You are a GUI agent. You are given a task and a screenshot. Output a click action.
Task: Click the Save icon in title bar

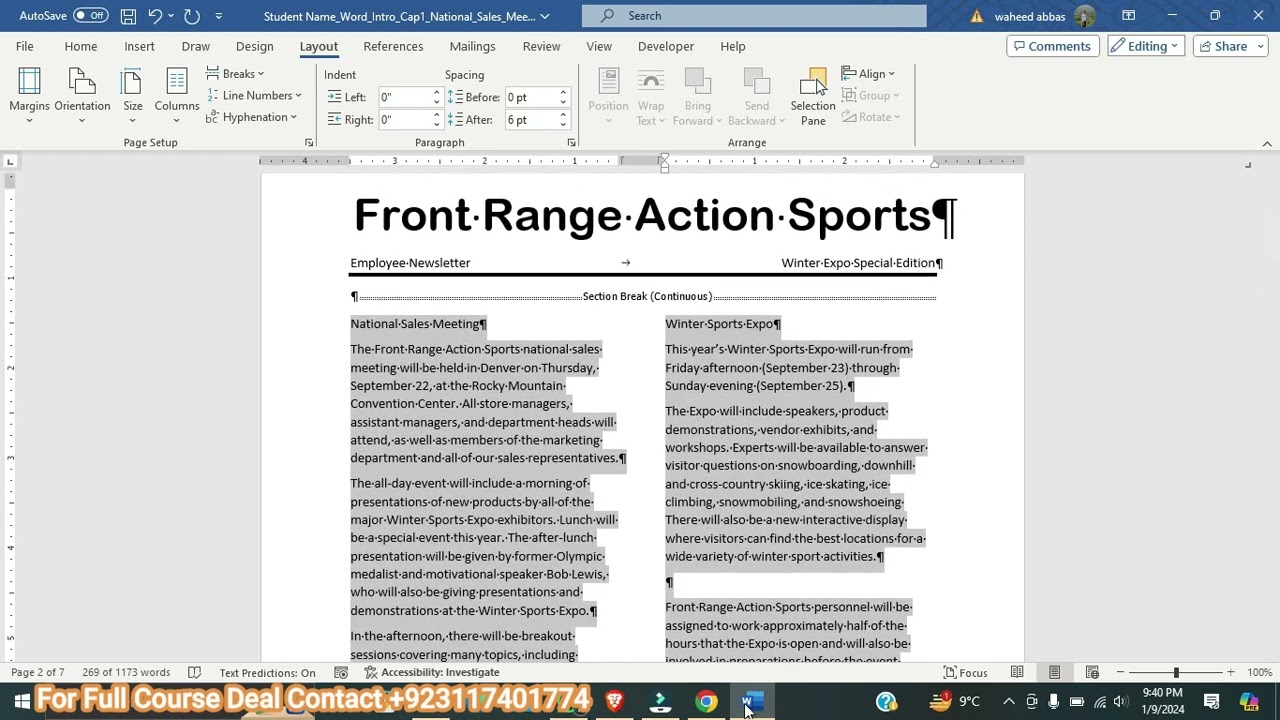click(128, 16)
